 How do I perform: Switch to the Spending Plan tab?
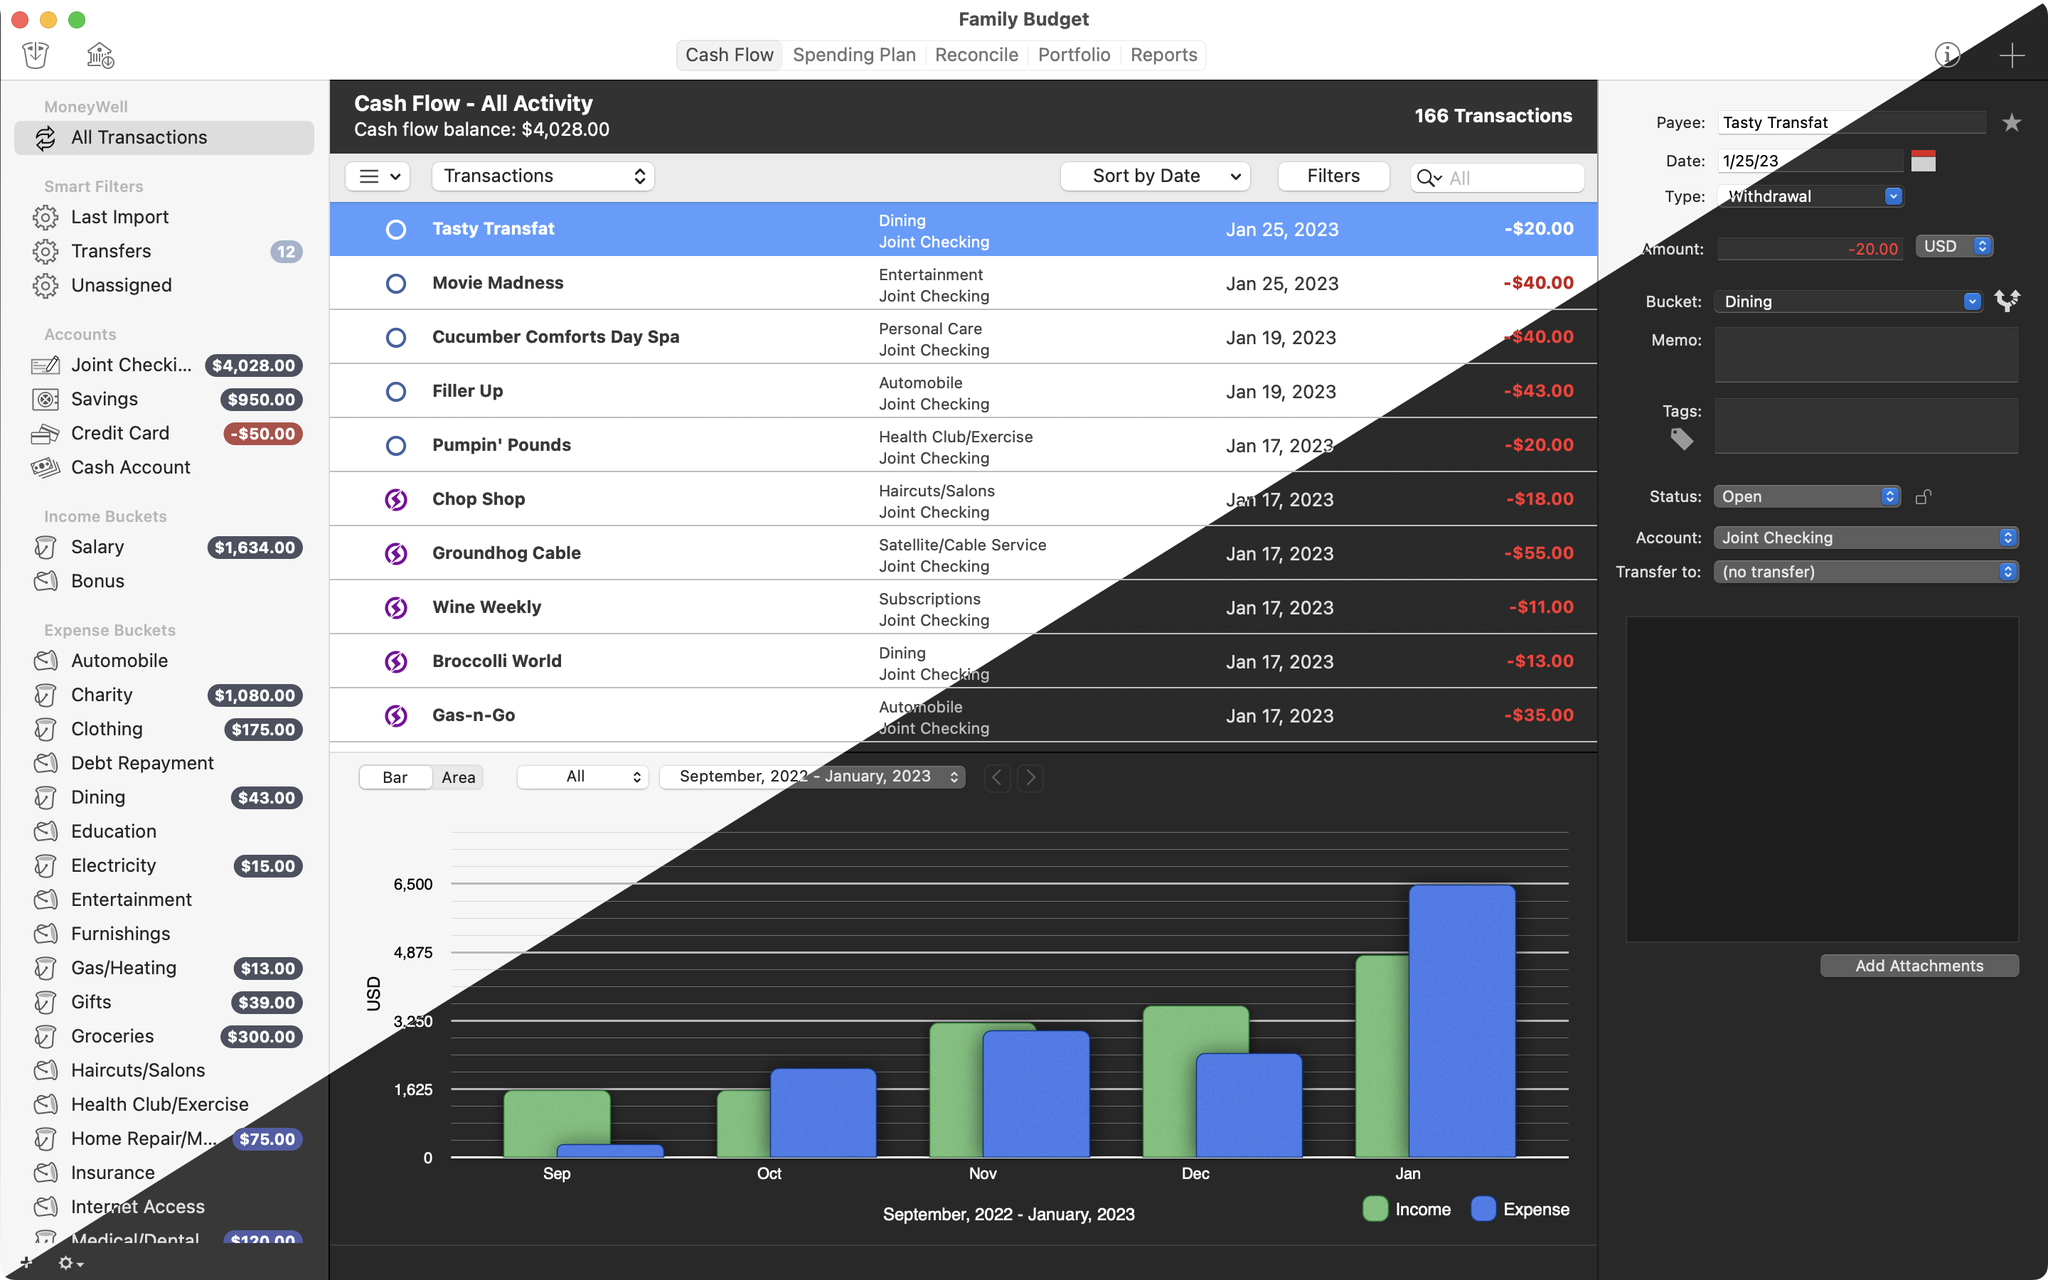click(854, 55)
